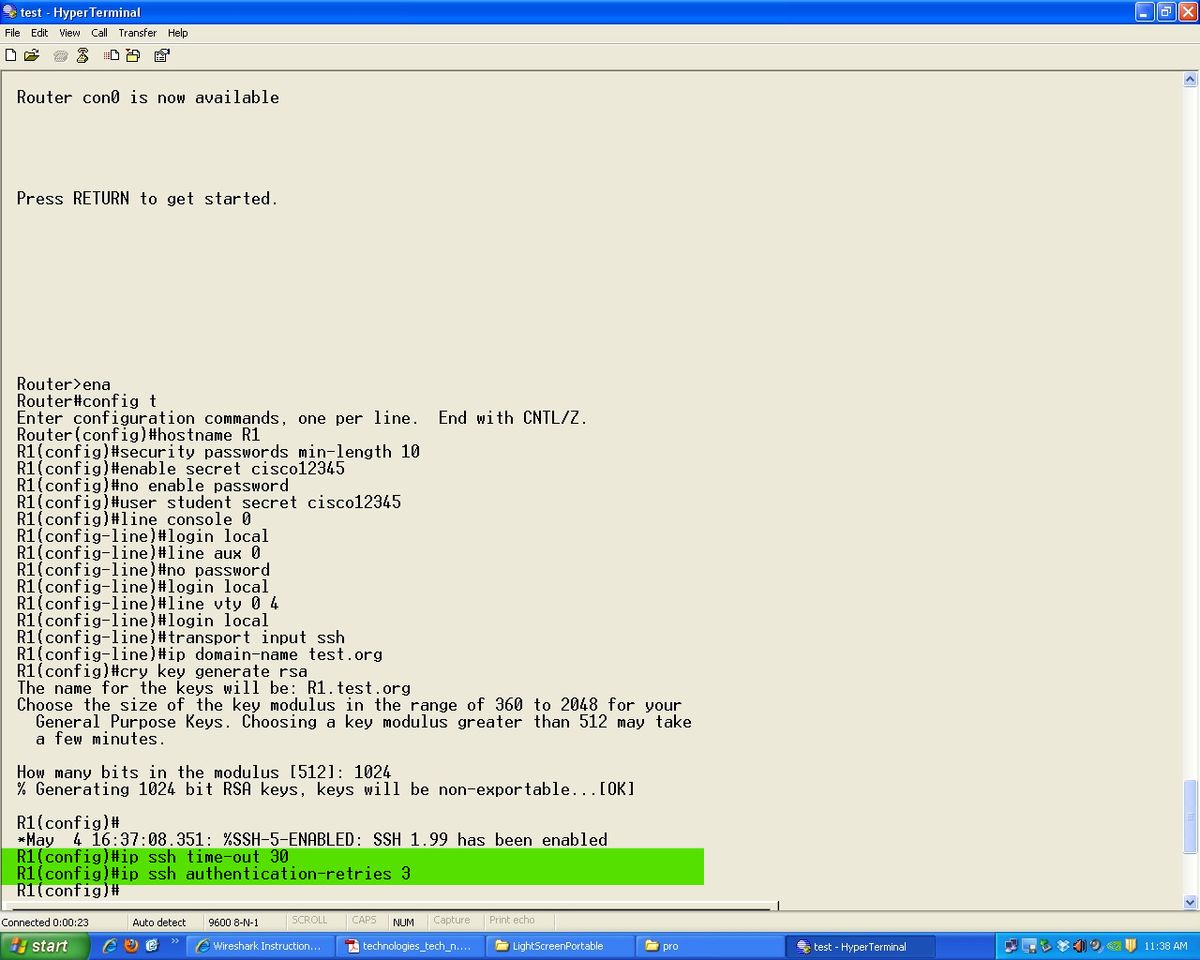Toggle Print echo in the status bar
1200x960 pixels.
[512, 920]
